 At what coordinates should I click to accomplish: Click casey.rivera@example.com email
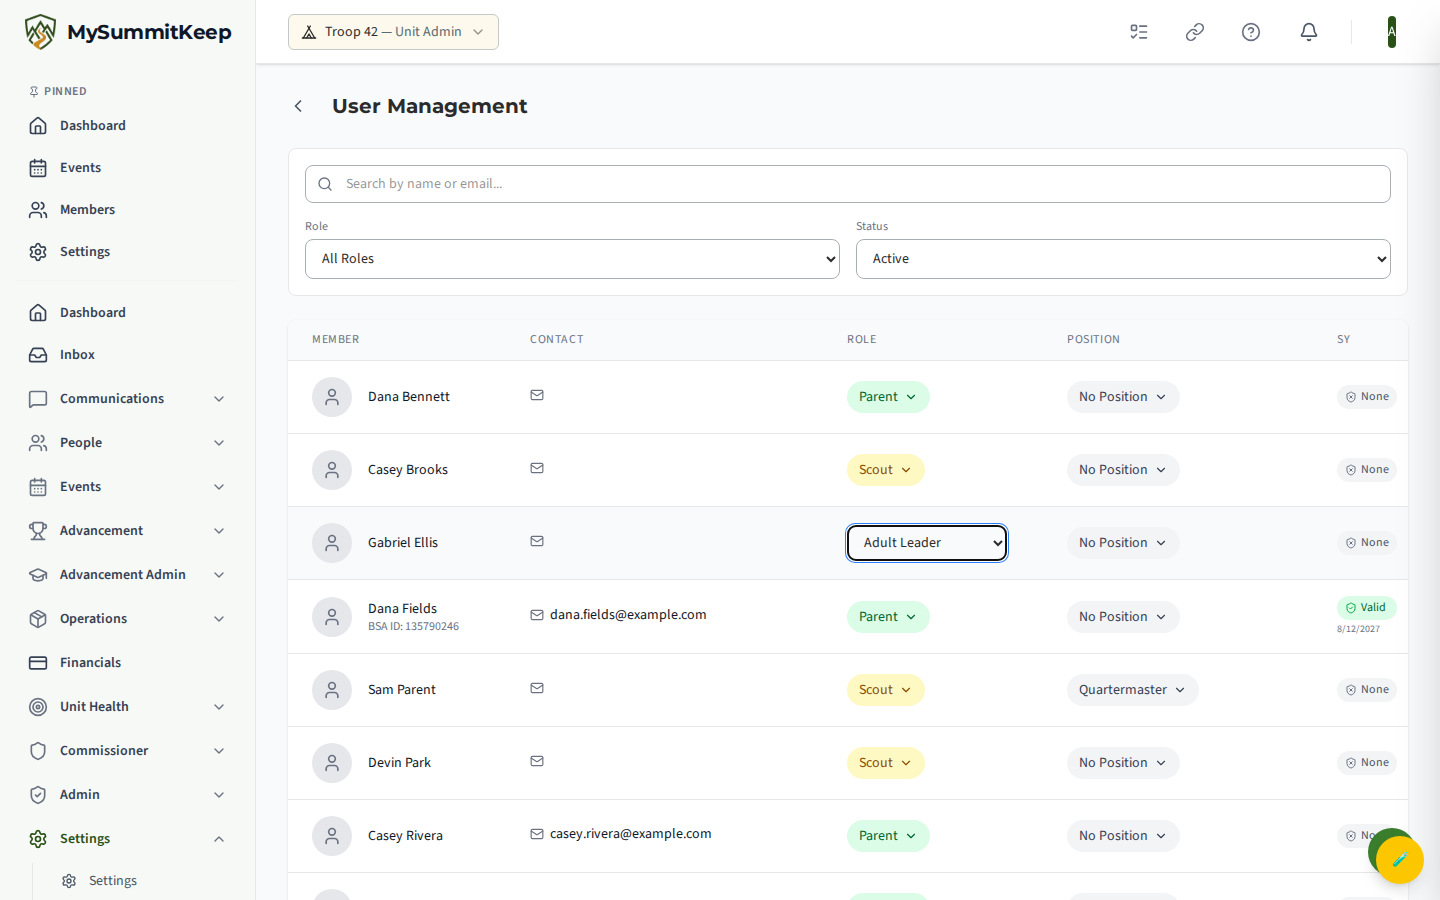(631, 834)
